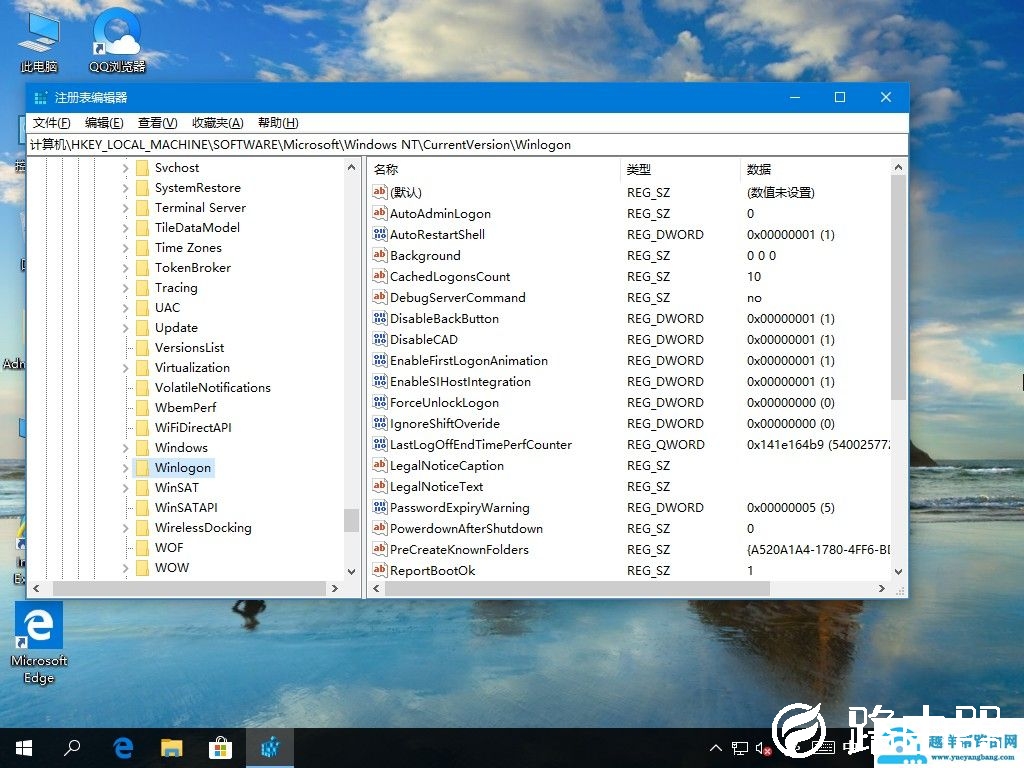Show hidden tray icons via up chevron
Viewport: 1024px width, 768px height.
pos(715,747)
